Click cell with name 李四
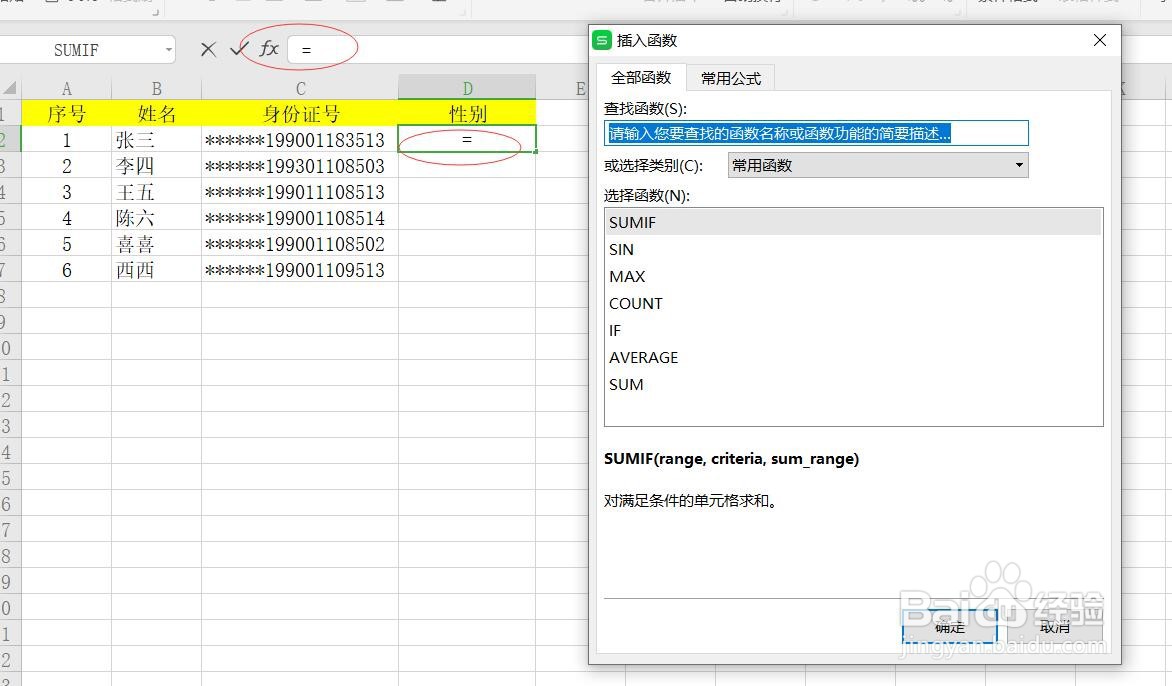The height and width of the screenshot is (686, 1172). tap(156, 165)
